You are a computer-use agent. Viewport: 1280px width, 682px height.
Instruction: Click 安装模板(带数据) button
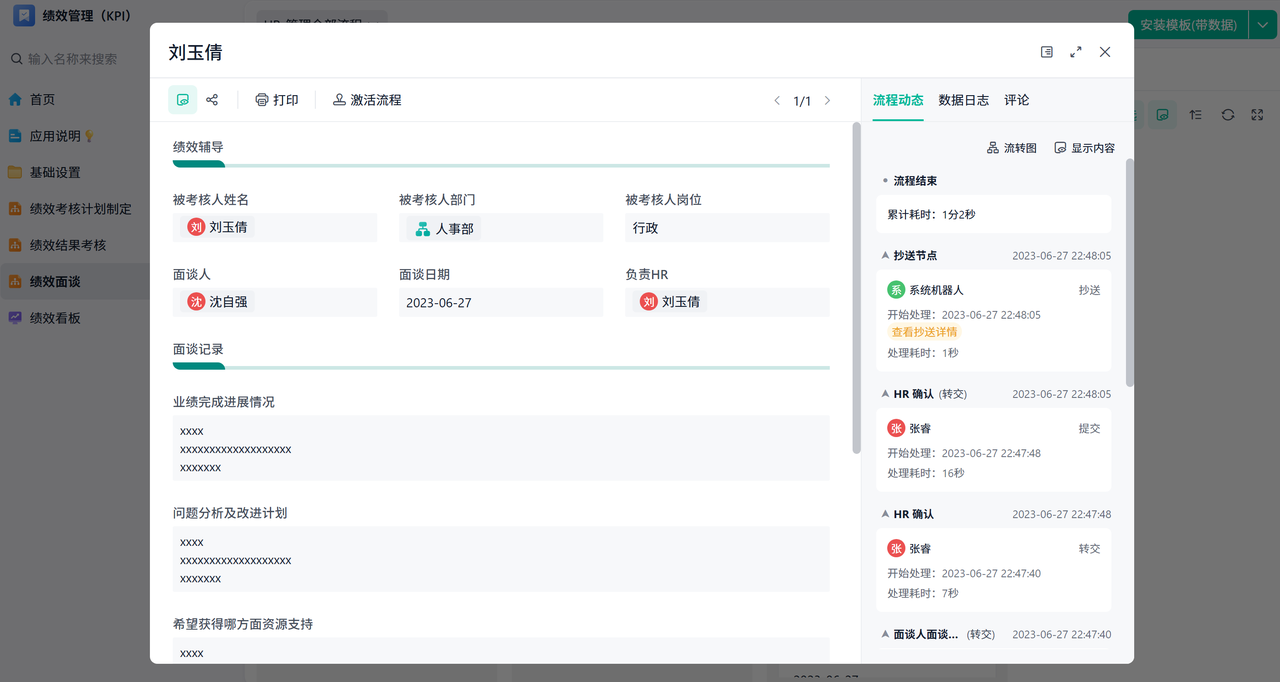[1188, 24]
